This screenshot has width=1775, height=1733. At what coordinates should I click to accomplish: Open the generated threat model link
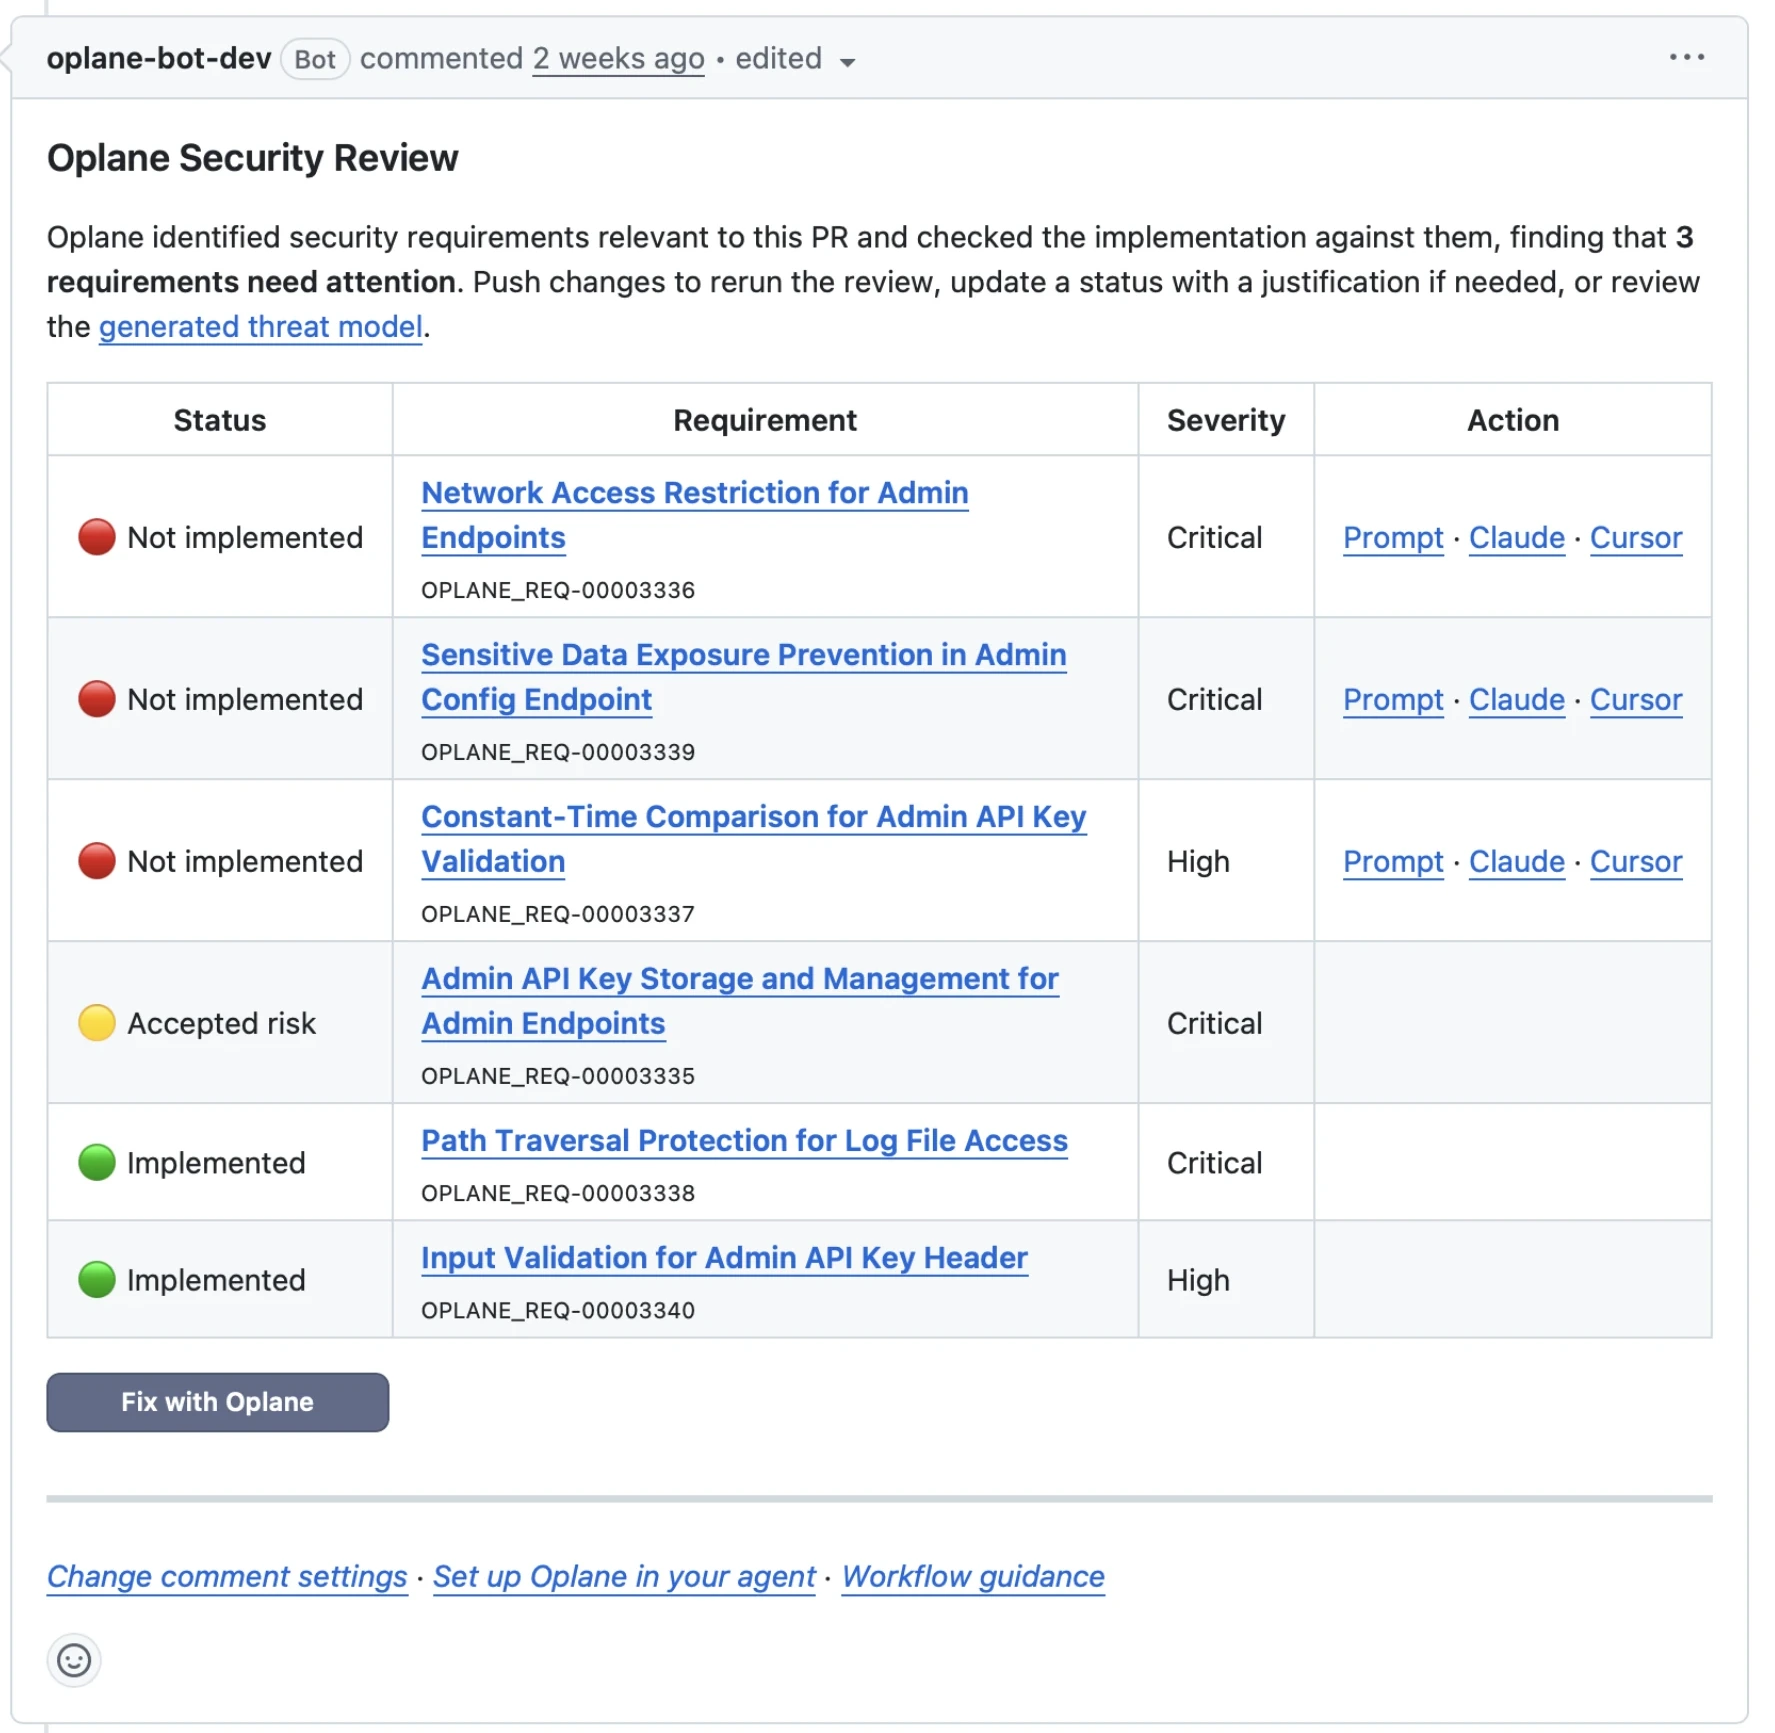[x=260, y=327]
